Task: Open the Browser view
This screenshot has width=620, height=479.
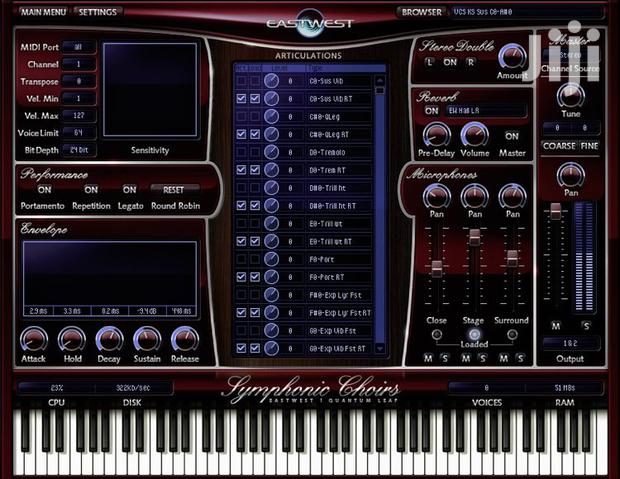Action: 422,12
